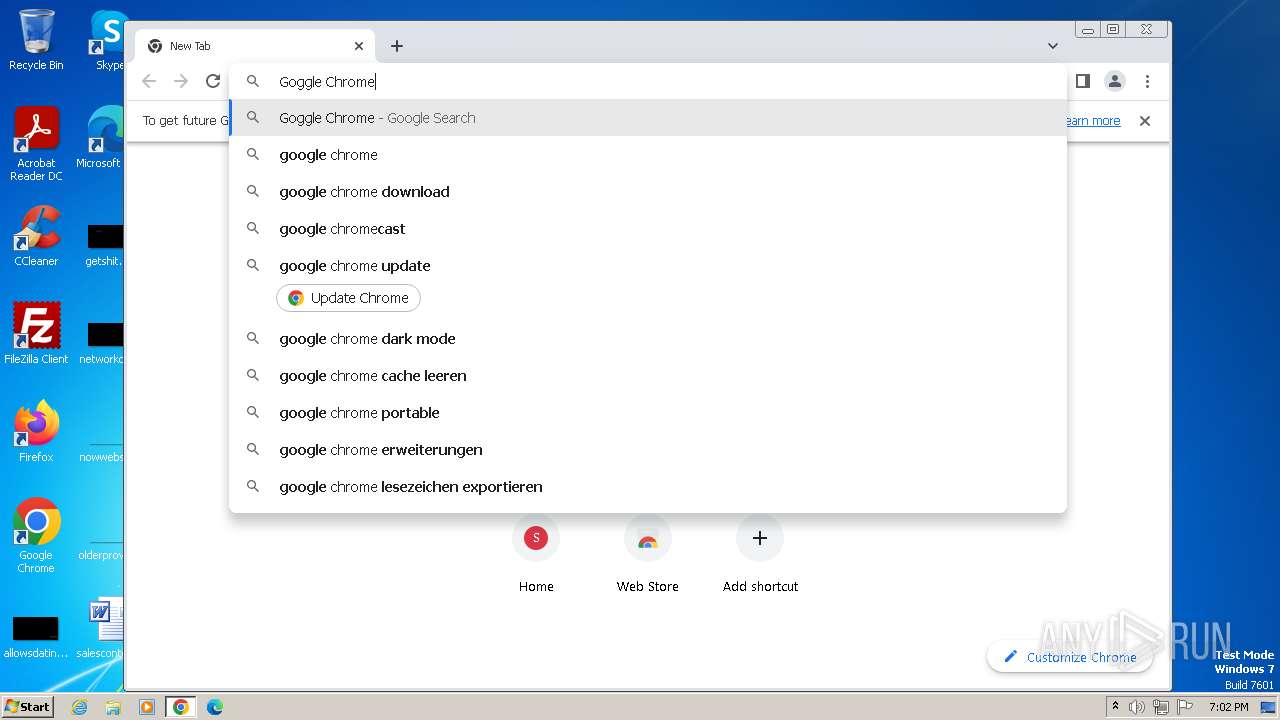1280x720 pixels.
Task: Open the Windows Start button
Action: 28,706
